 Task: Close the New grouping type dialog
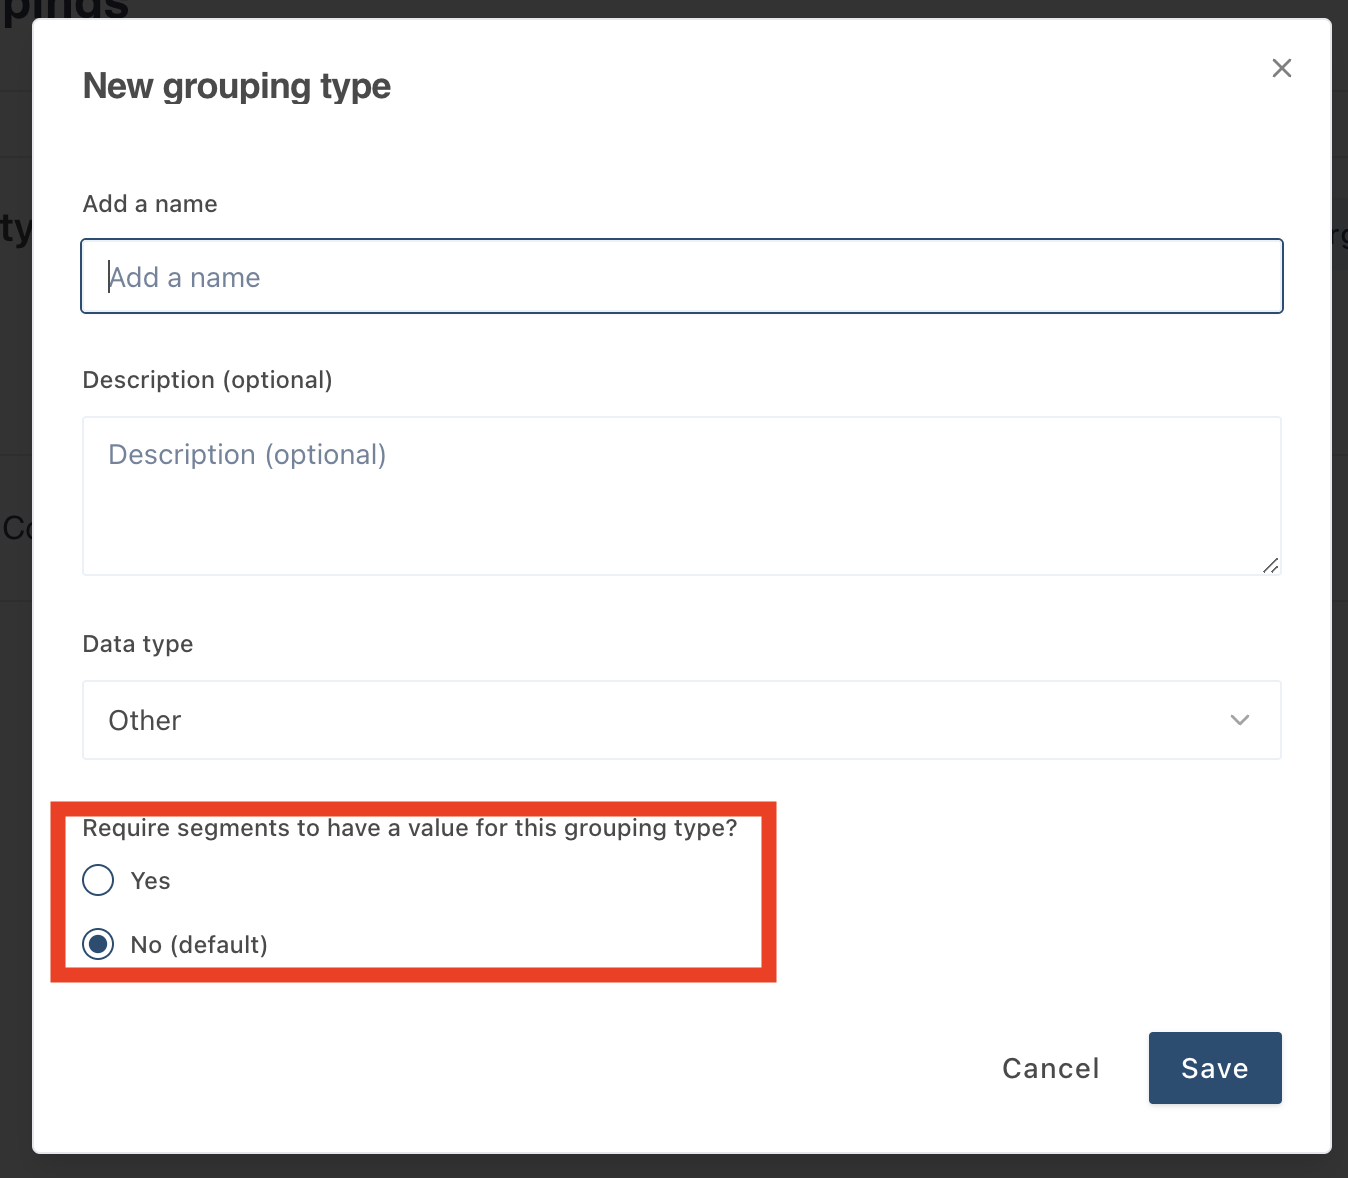tap(1281, 68)
